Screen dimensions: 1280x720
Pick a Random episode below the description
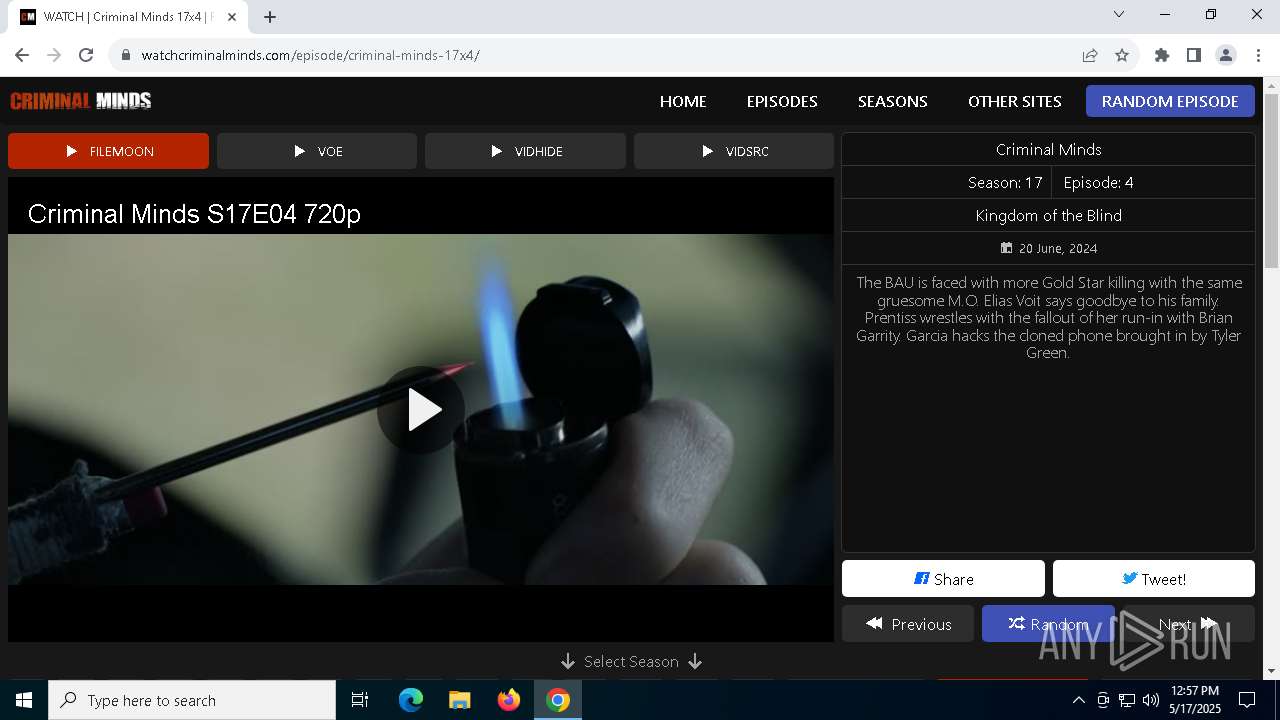tap(1048, 624)
